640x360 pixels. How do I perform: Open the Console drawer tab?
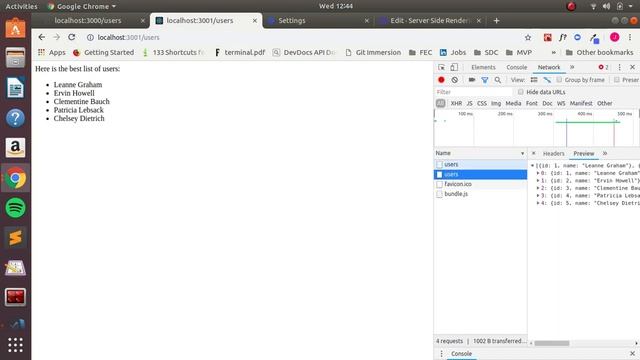click(461, 354)
